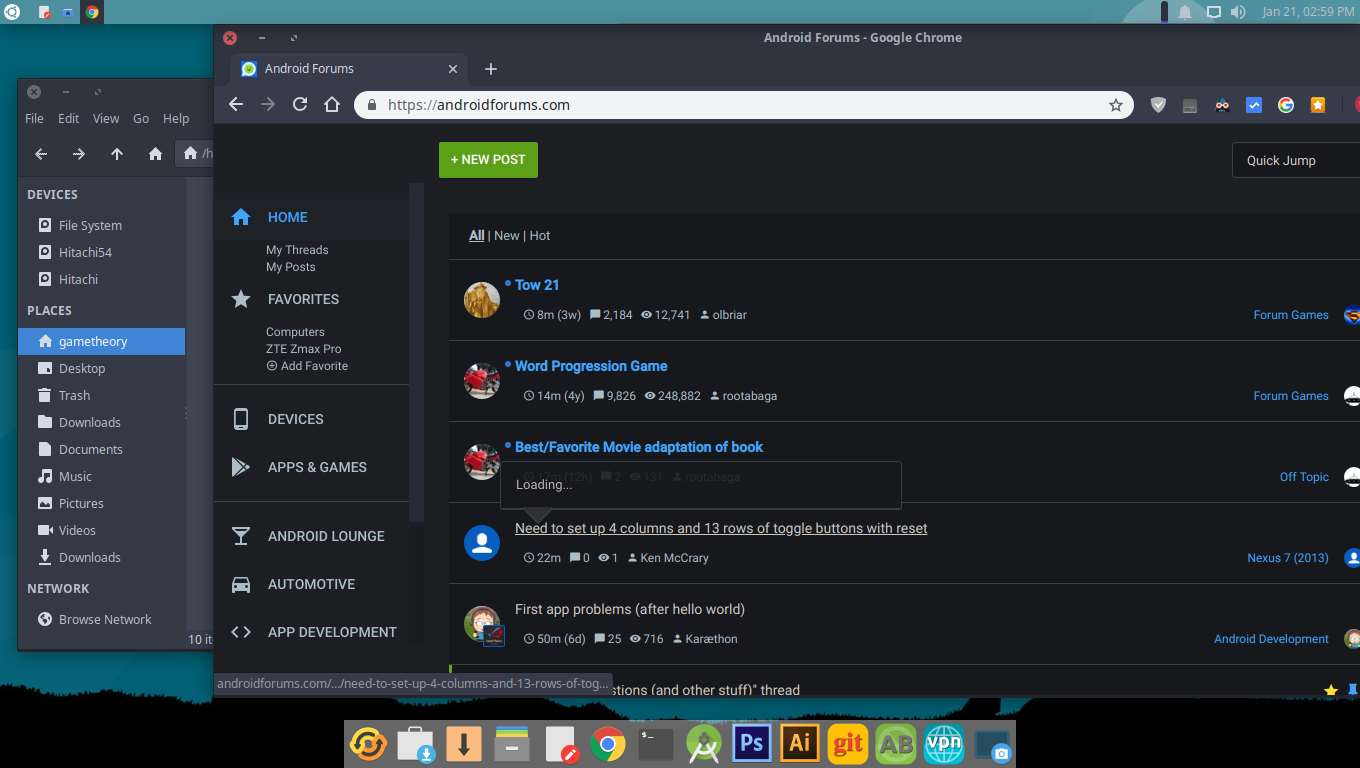Screen dimensions: 1360x768
Task: Open the blue checkmark extension icon
Action: [1254, 105]
